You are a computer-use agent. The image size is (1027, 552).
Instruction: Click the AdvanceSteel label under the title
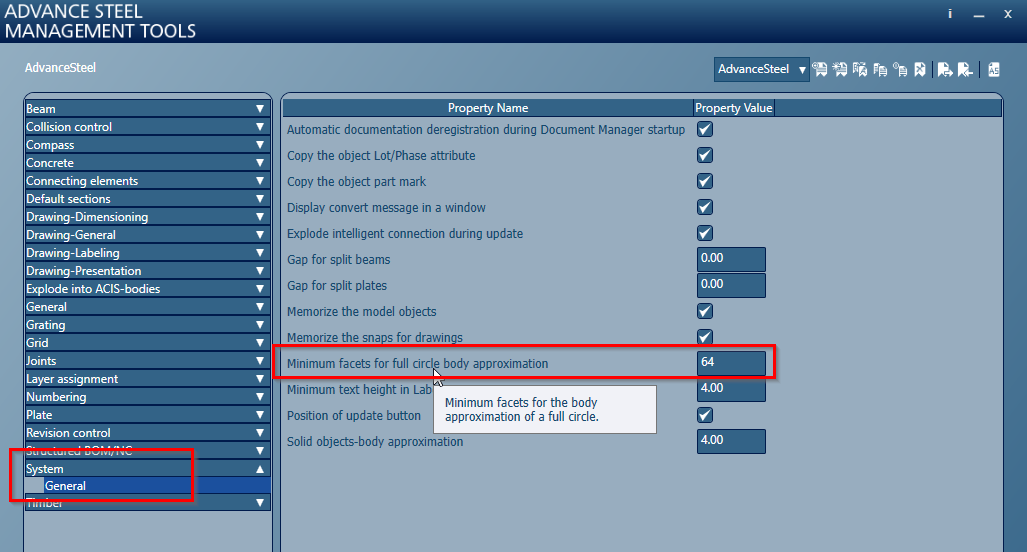60,67
